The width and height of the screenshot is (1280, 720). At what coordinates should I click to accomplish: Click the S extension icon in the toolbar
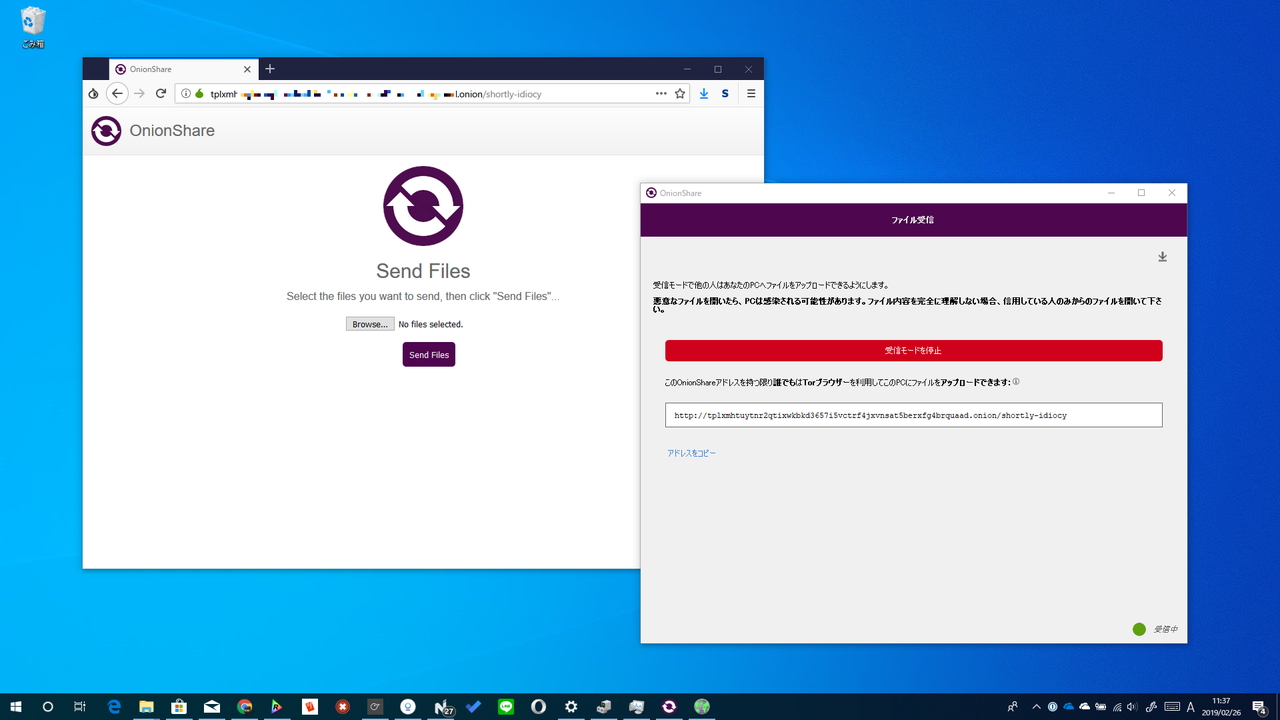coord(725,93)
